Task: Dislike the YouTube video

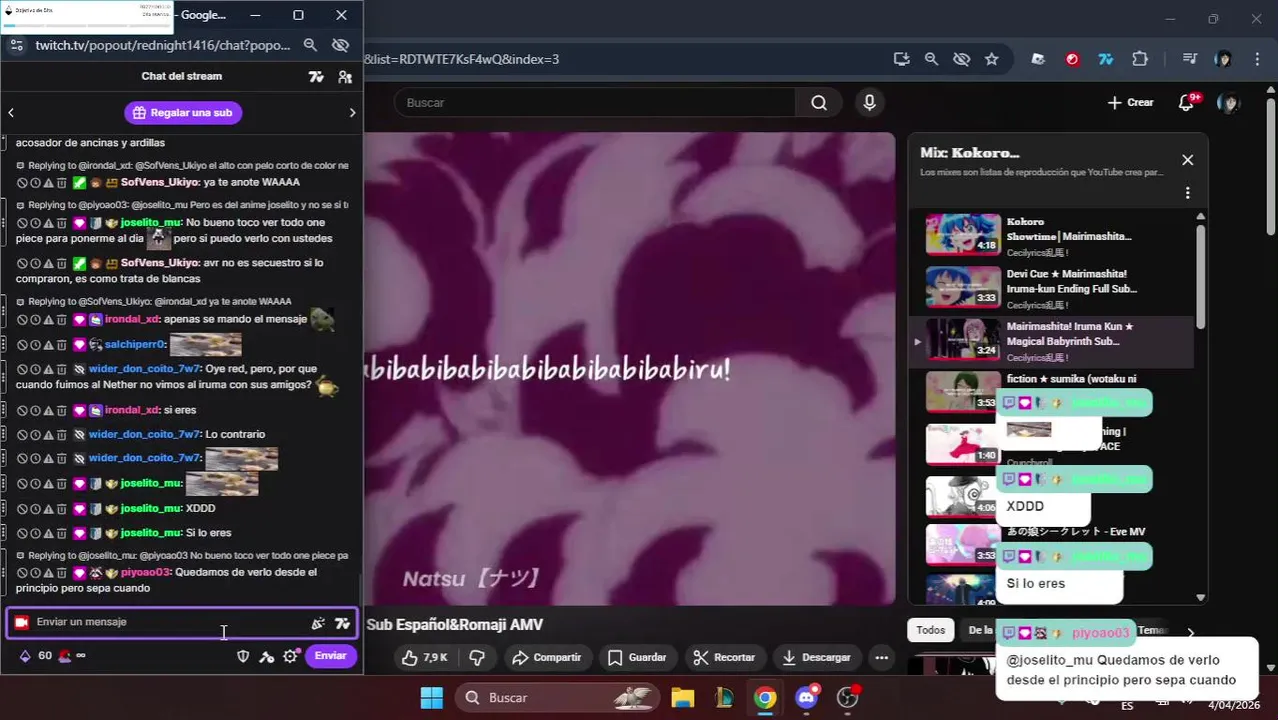Action: coord(477,658)
